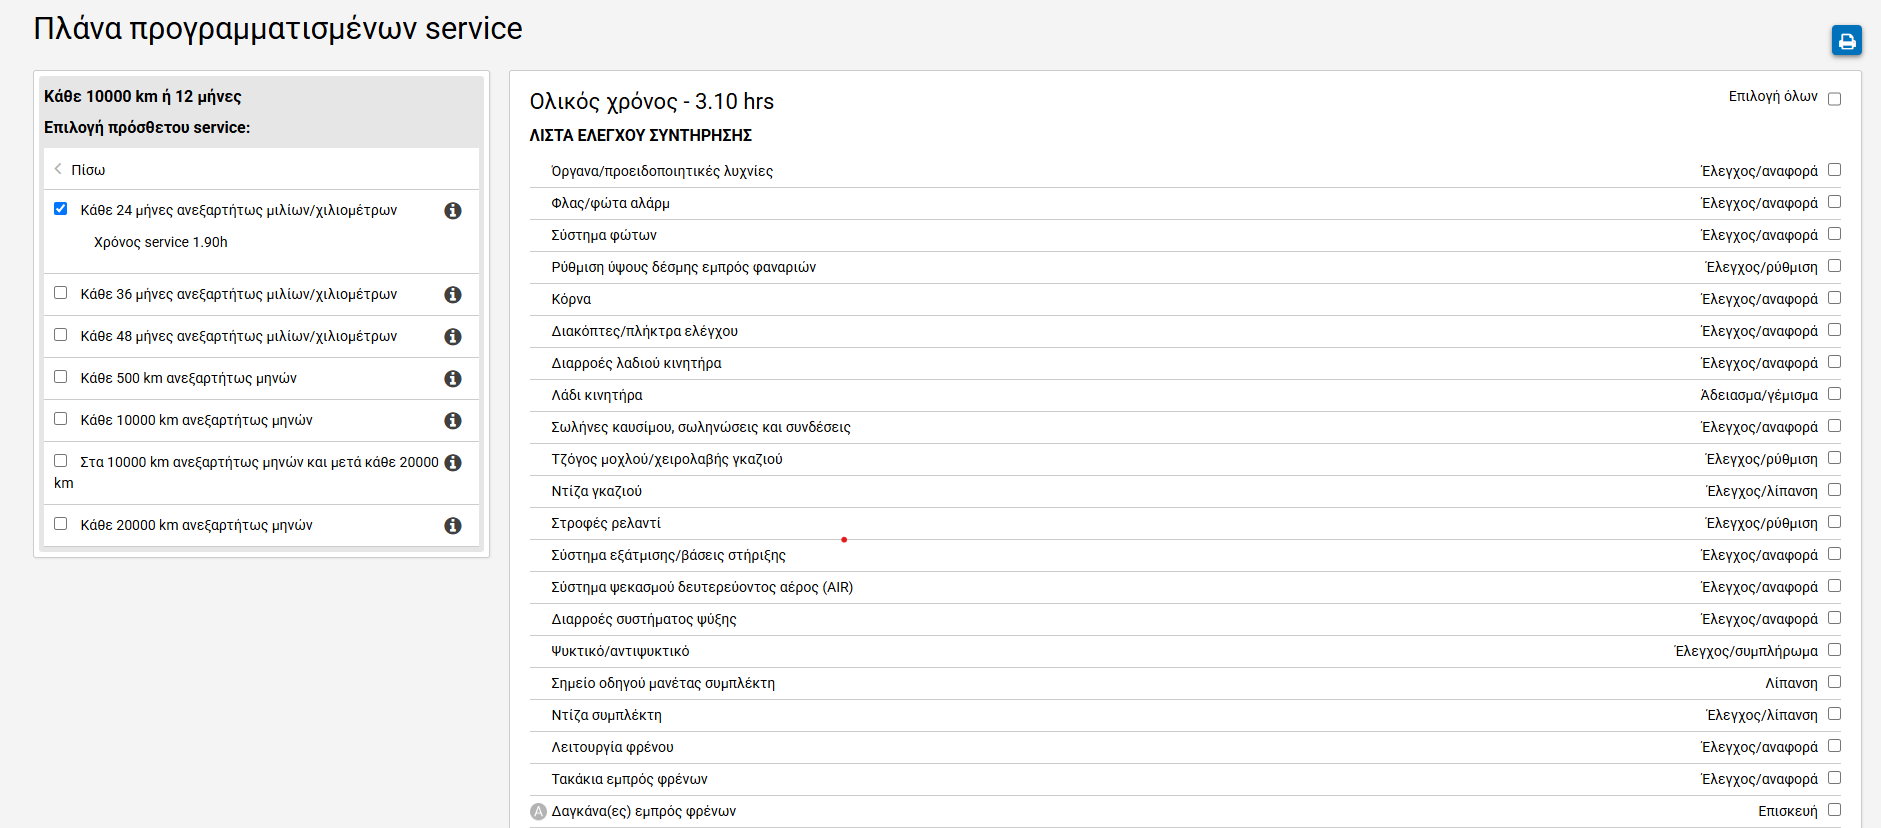Show info icon for Κάθε 48 μήνες

(x=453, y=337)
